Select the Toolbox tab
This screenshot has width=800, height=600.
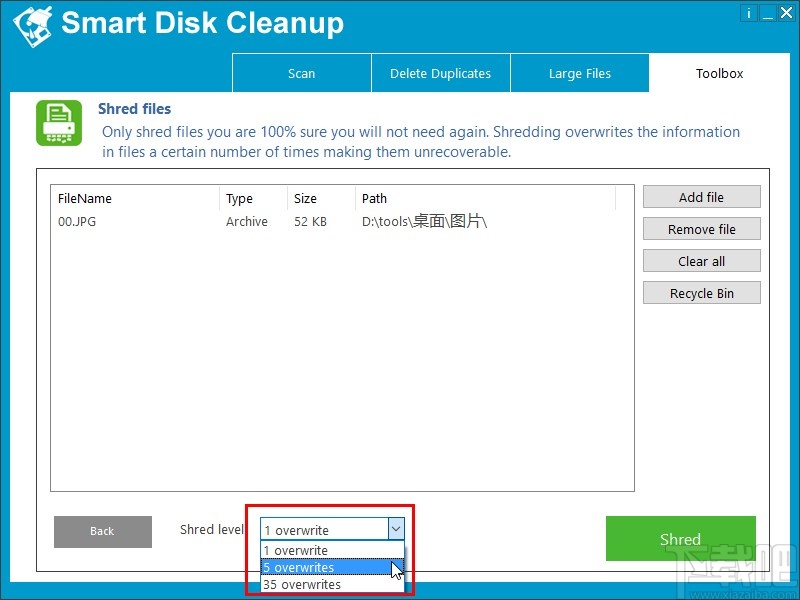(719, 73)
